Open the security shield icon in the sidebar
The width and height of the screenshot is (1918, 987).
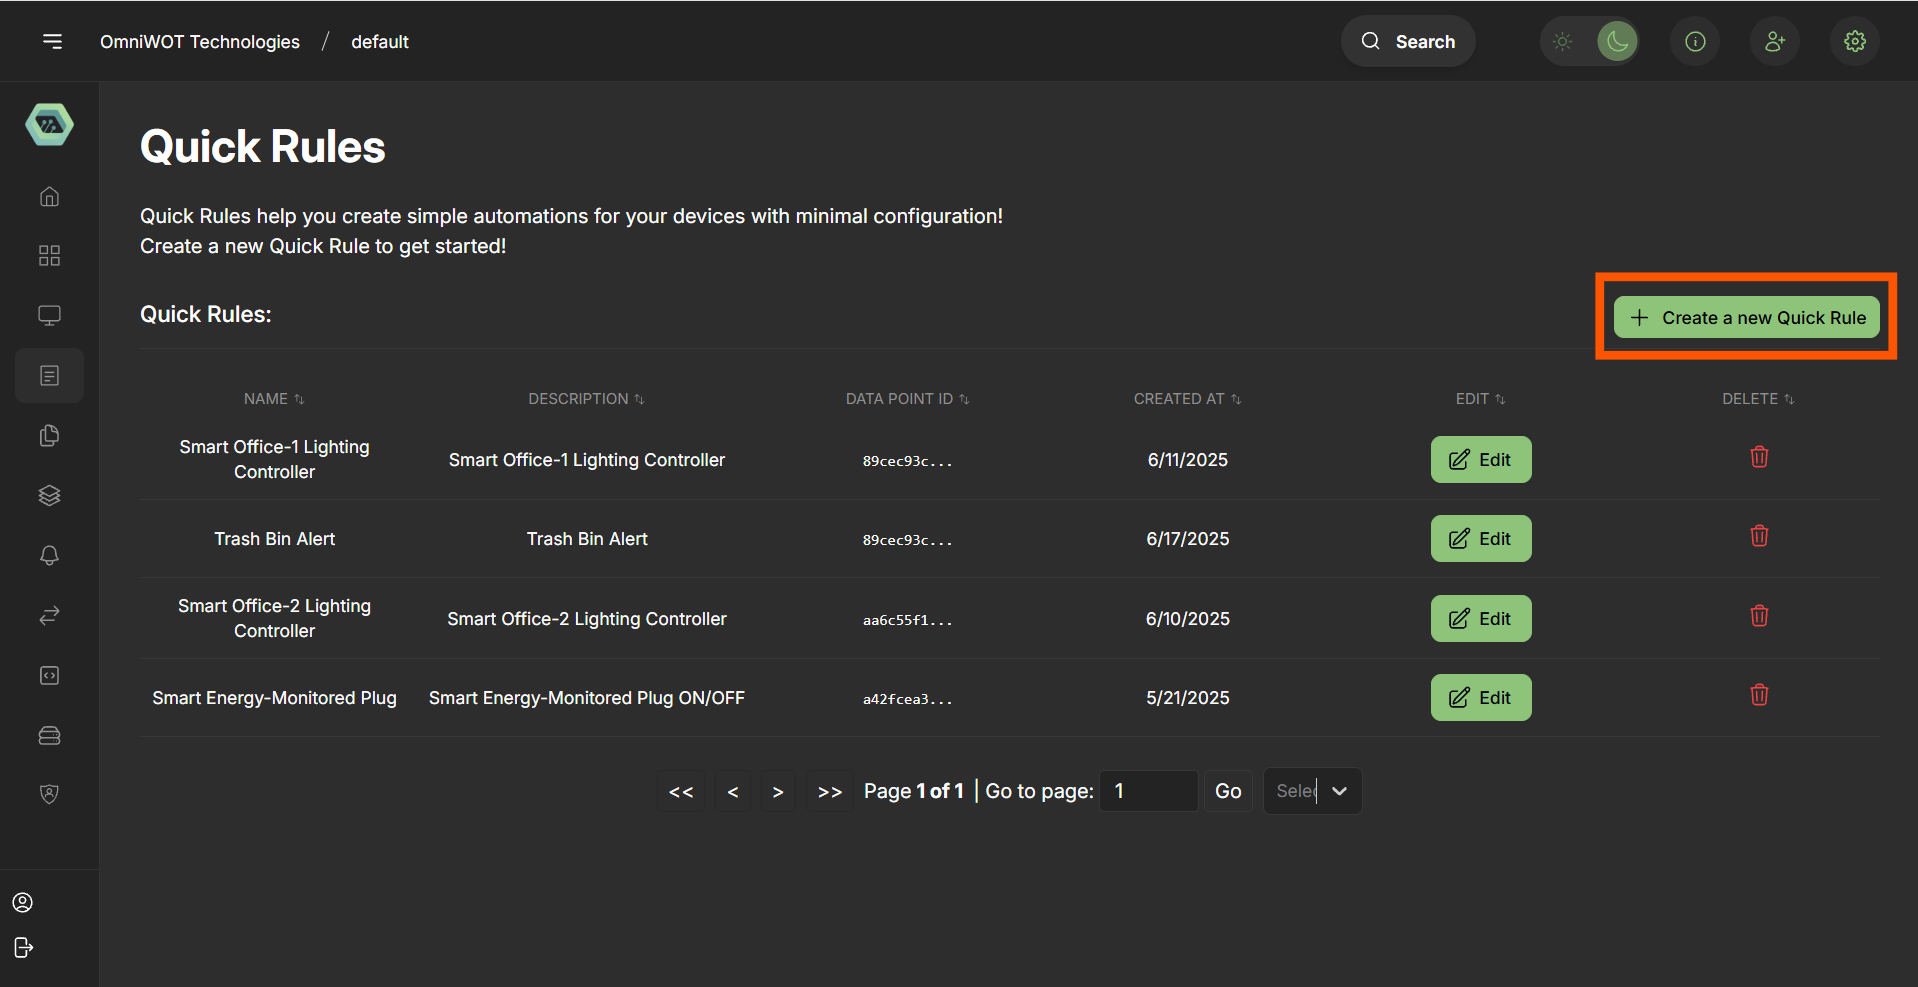point(49,794)
